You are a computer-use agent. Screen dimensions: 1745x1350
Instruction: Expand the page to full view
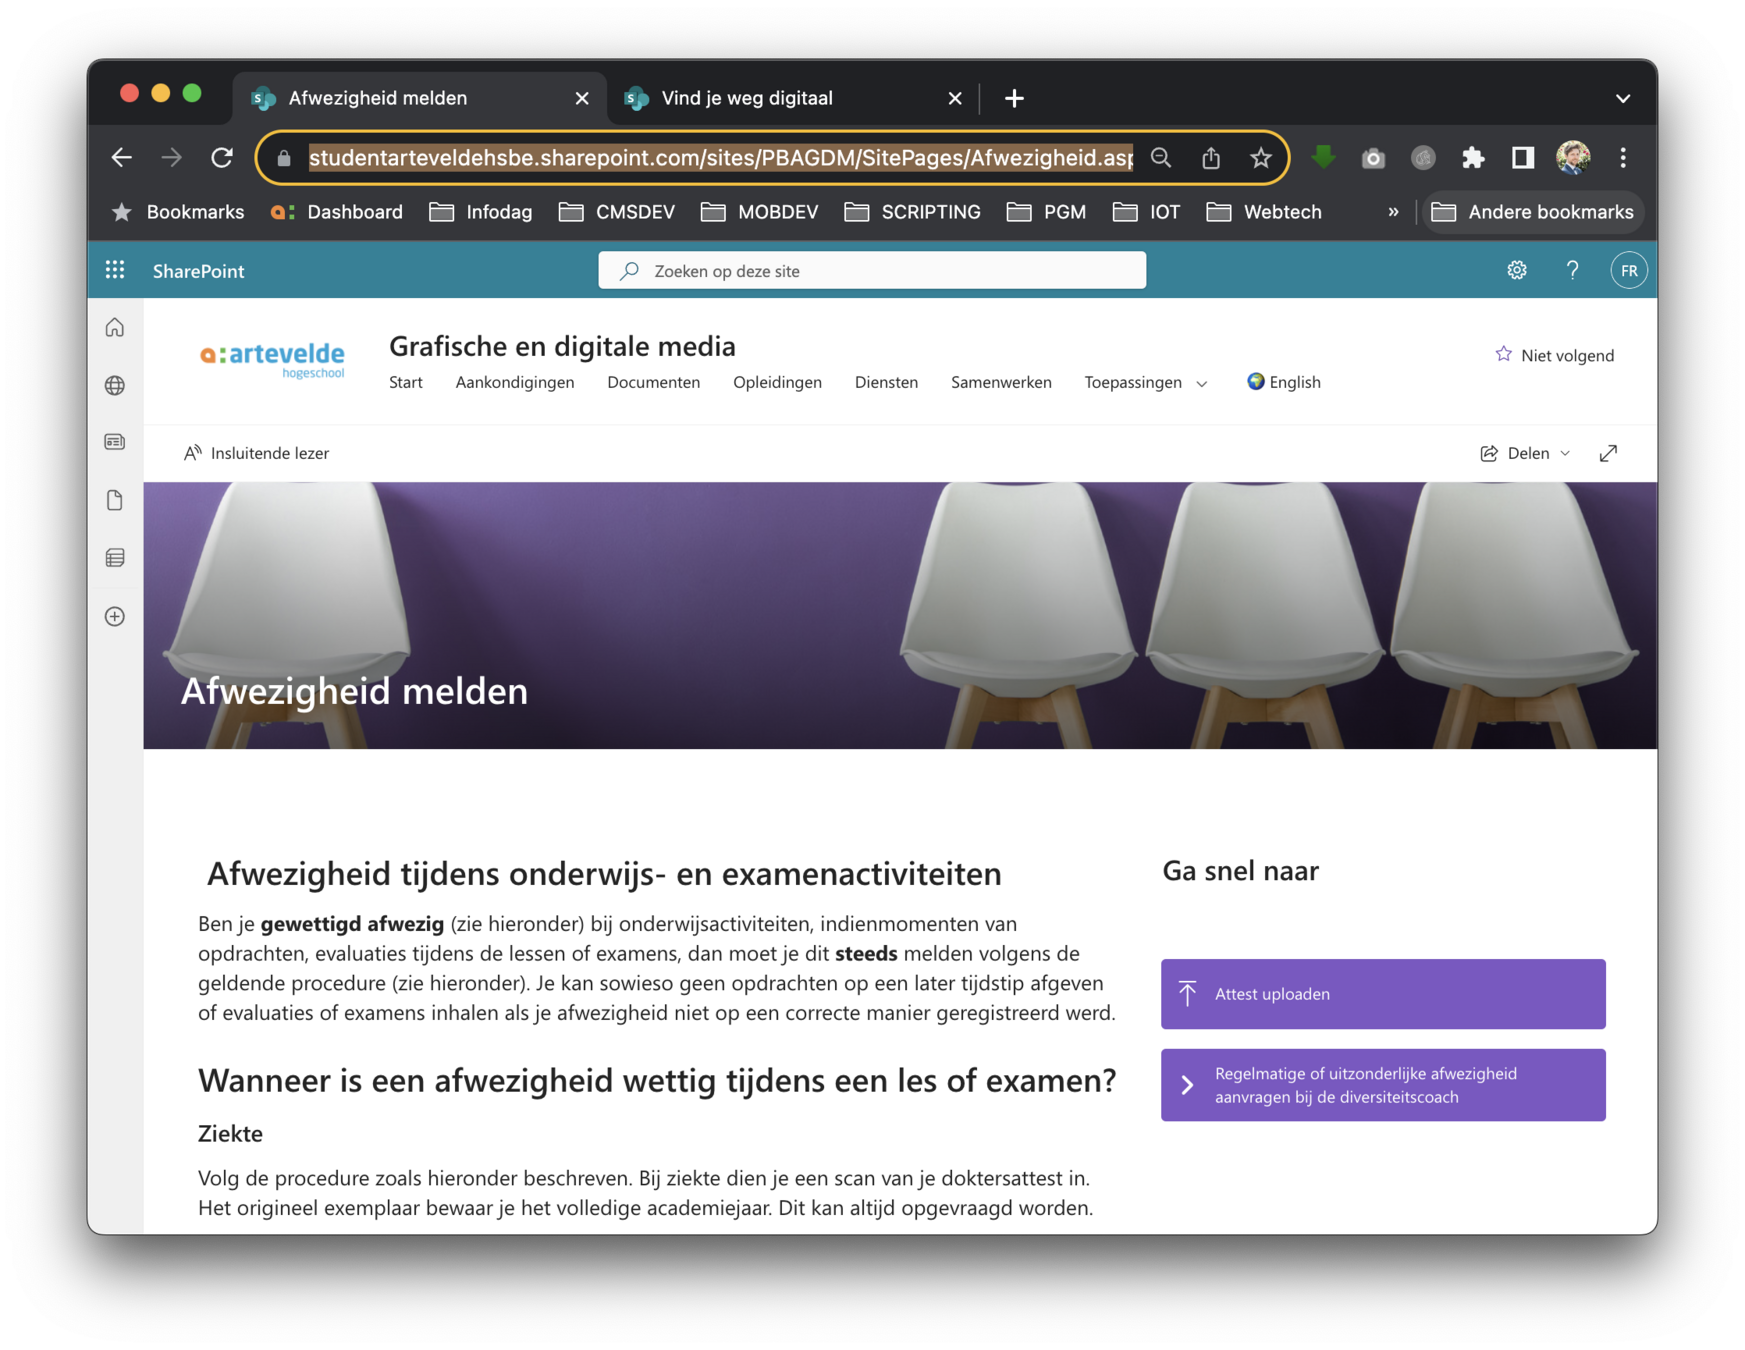(1608, 453)
